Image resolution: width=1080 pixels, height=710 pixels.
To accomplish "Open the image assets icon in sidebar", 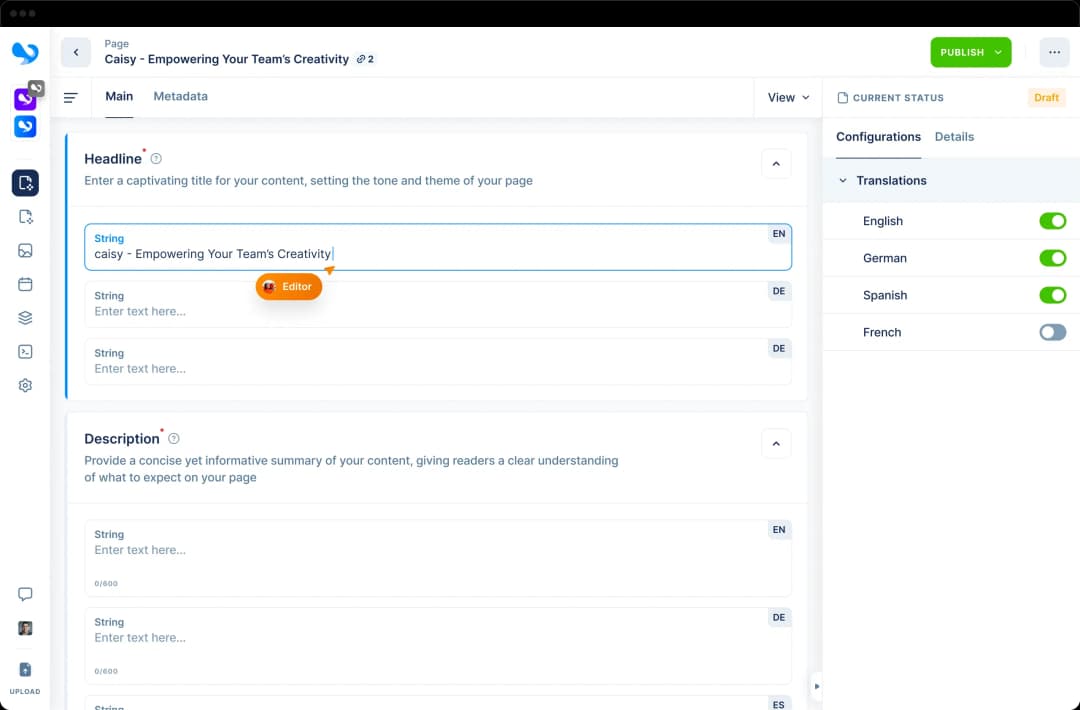I will (x=25, y=251).
